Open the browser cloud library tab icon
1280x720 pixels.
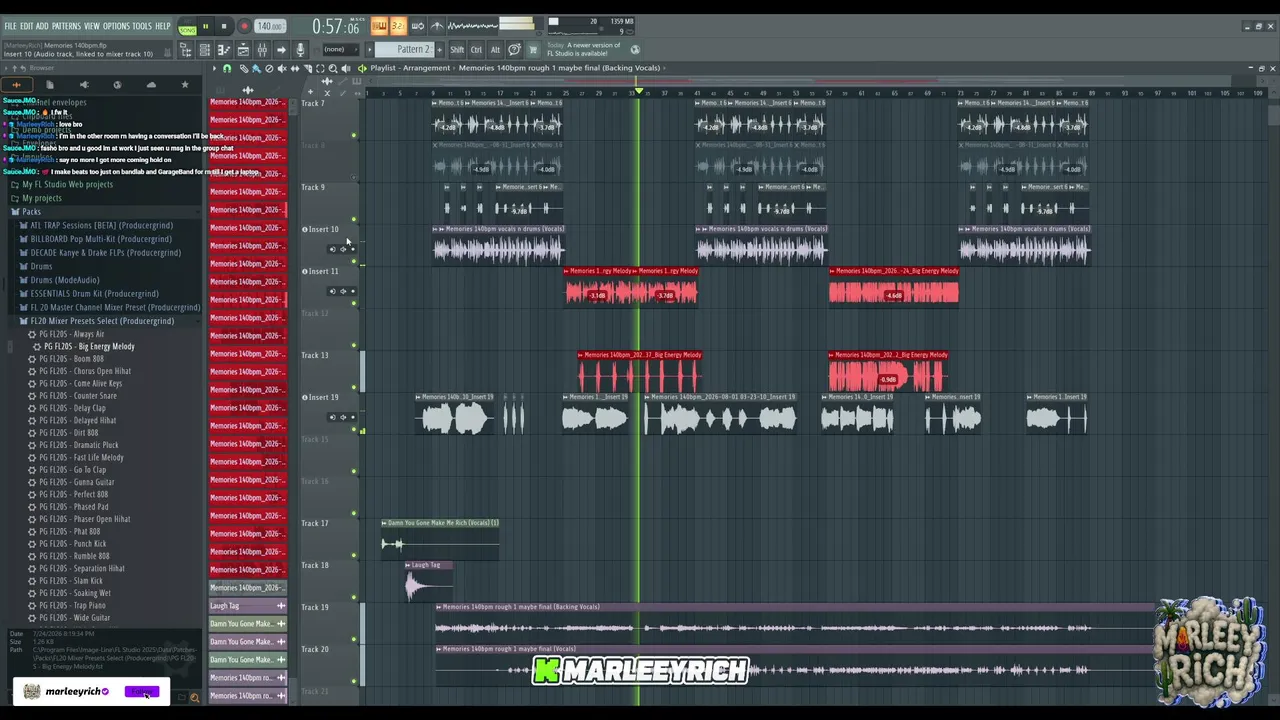coord(151,85)
